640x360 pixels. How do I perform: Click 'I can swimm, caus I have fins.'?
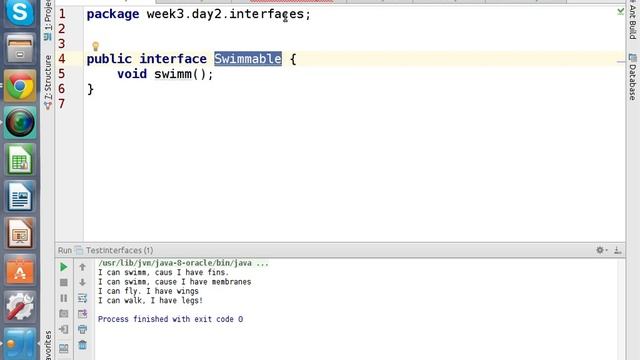[x=163, y=272]
